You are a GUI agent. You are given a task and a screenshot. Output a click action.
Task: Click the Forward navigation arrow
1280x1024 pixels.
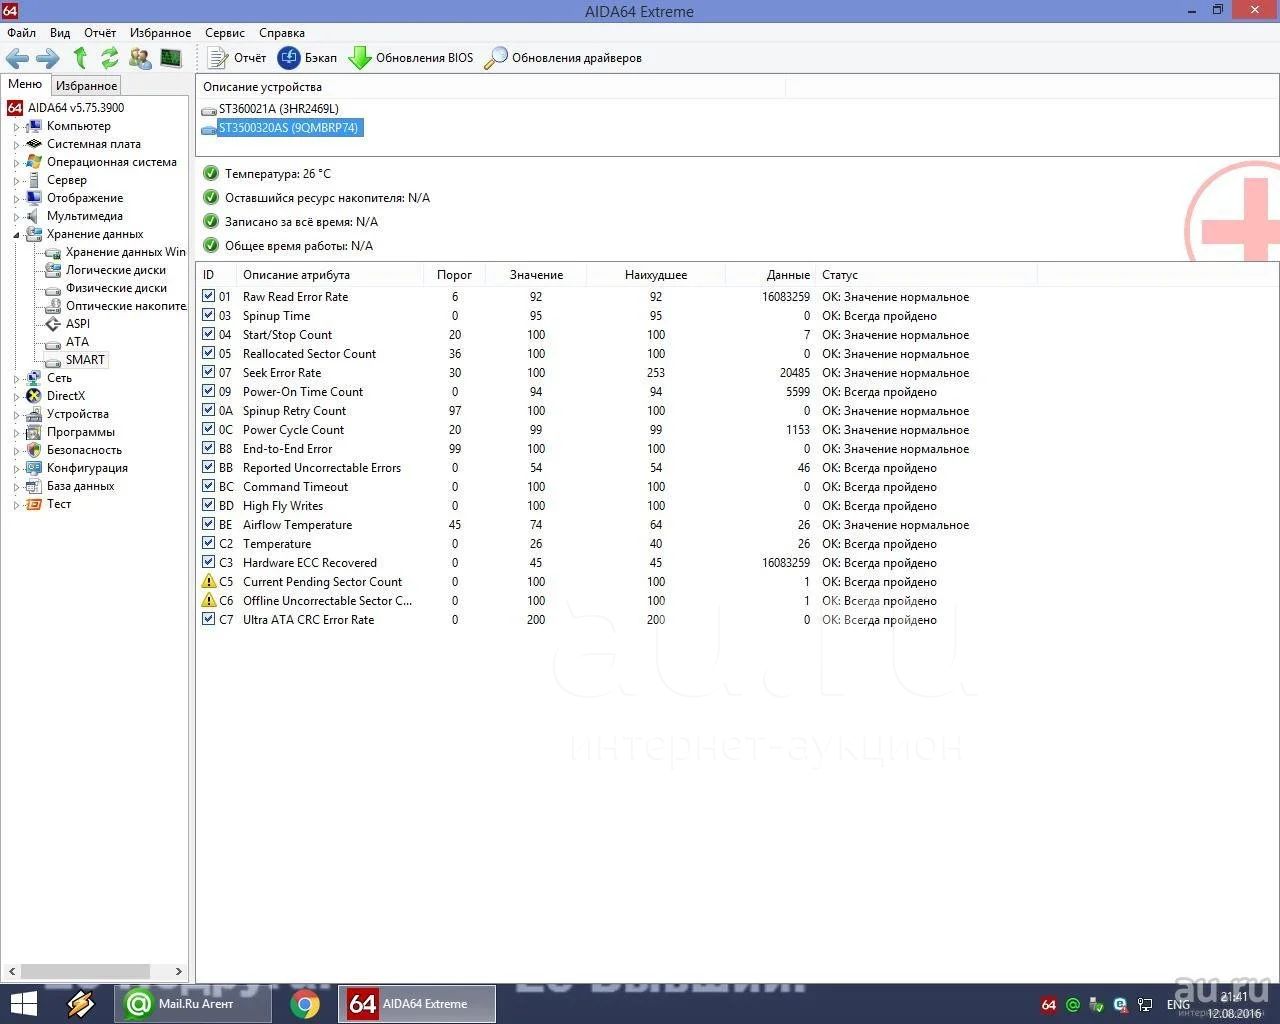(x=48, y=58)
